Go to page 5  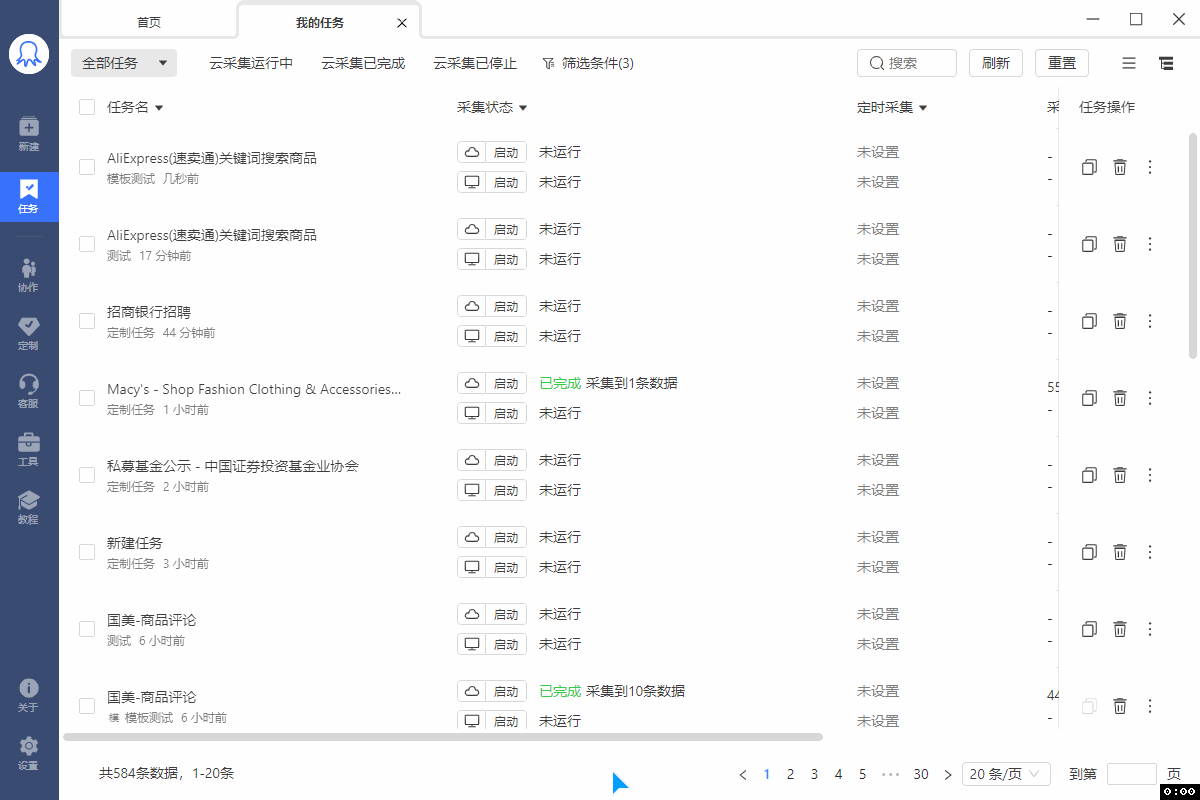[x=862, y=774]
